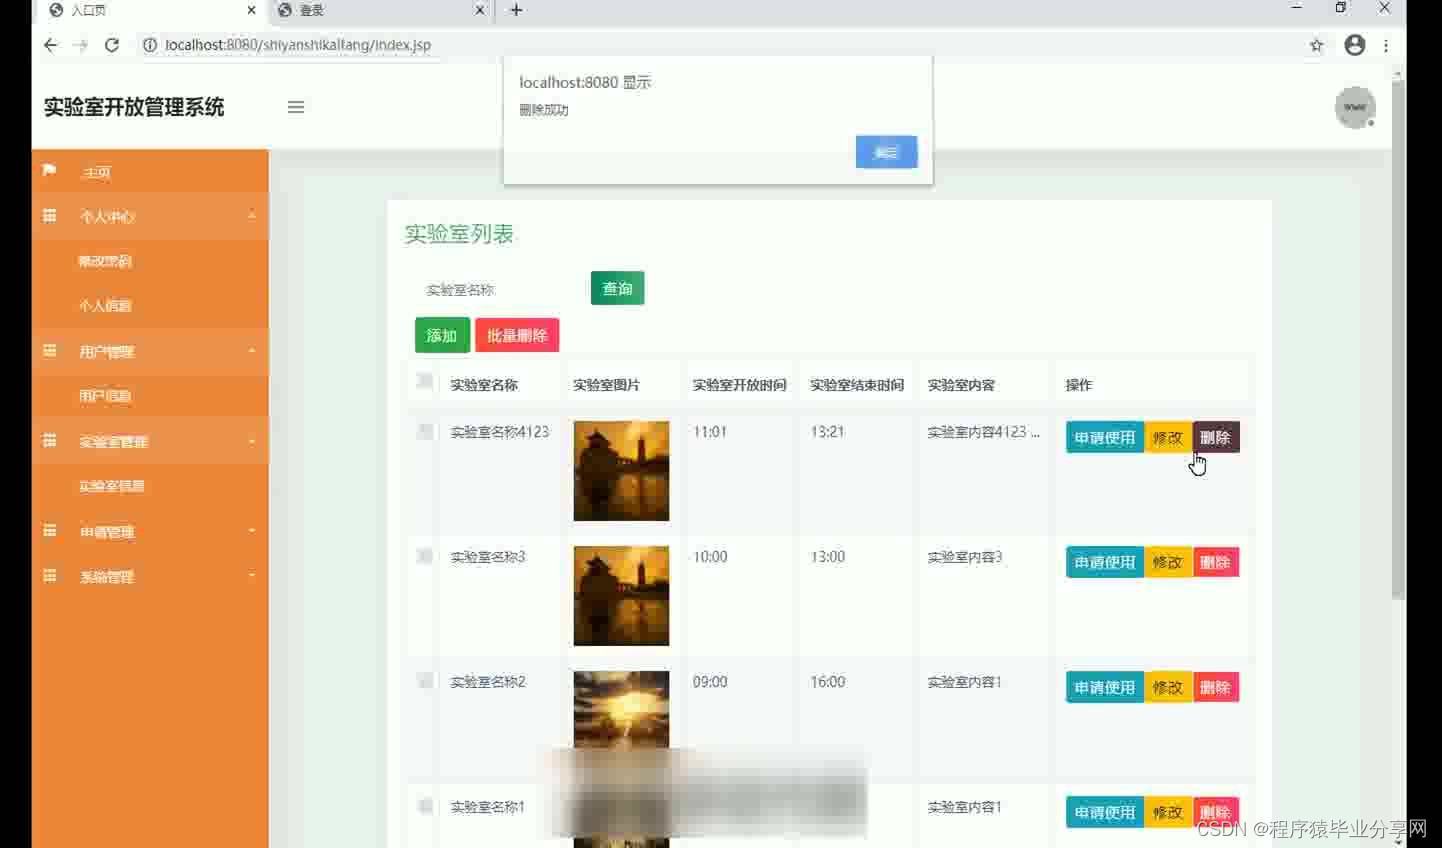This screenshot has width=1442, height=848.
Task: Expand 系统管理 using its arrow
Action: pyautogui.click(x=252, y=576)
